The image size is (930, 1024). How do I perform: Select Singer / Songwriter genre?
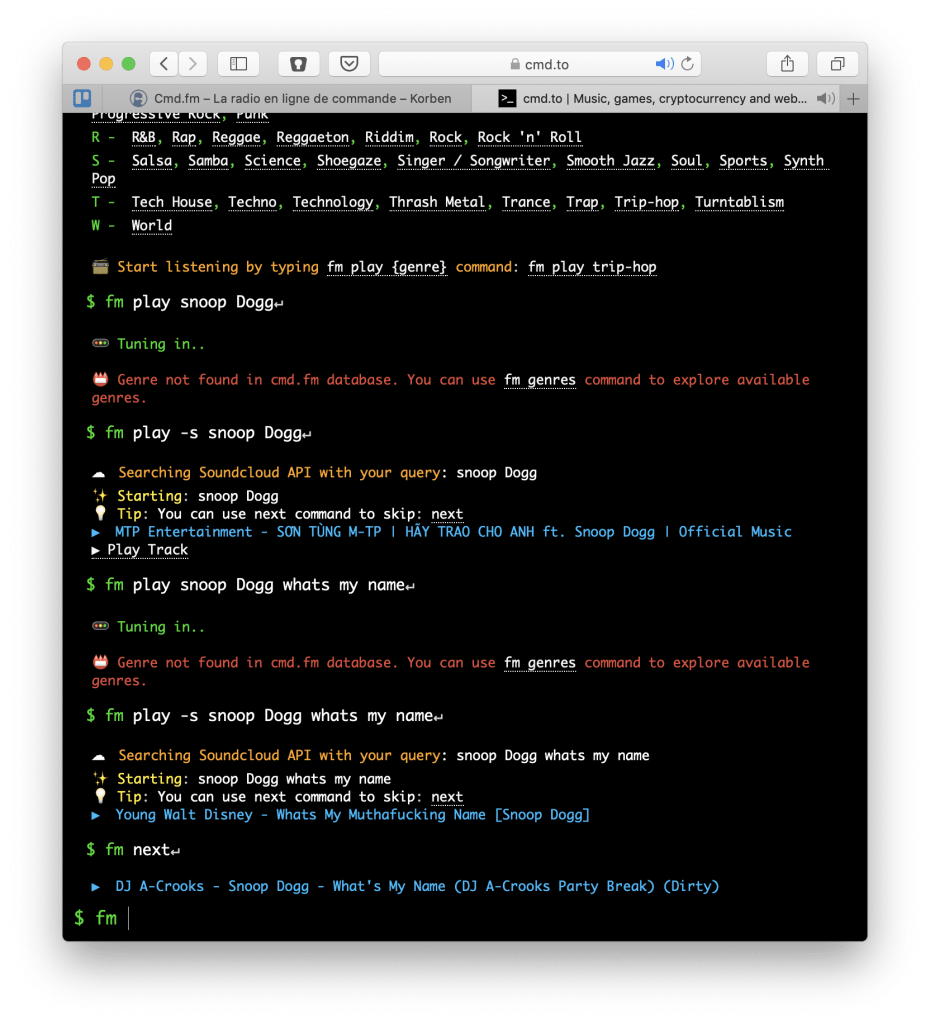tap(473, 161)
